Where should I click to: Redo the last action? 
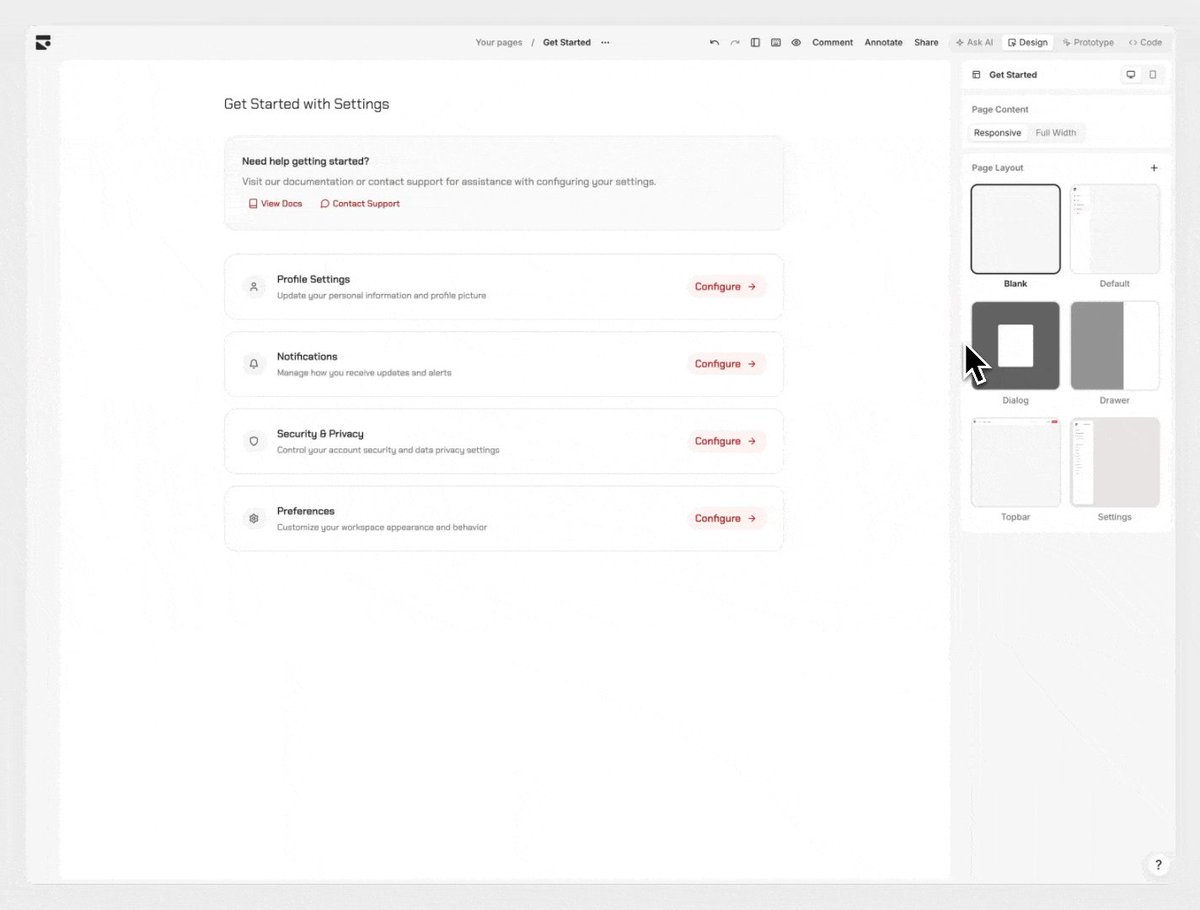pos(735,43)
